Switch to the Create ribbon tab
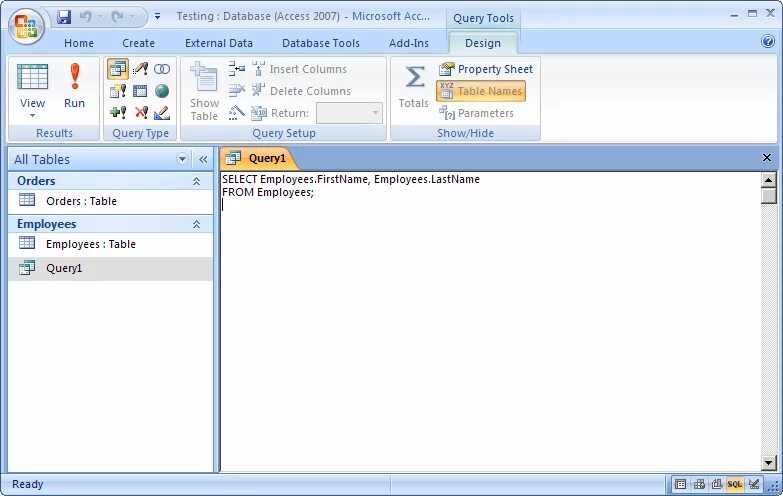 click(138, 43)
